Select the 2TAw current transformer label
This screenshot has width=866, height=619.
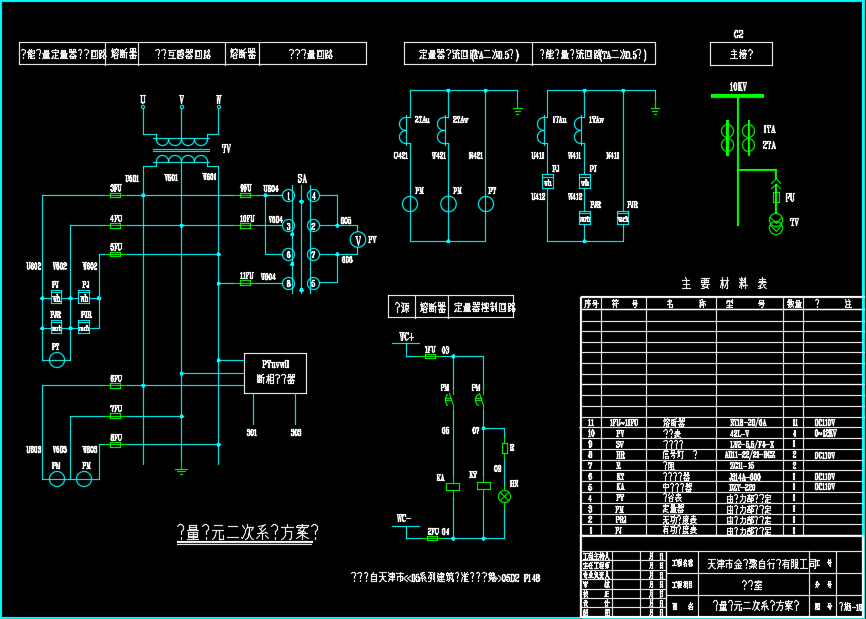(x=461, y=119)
